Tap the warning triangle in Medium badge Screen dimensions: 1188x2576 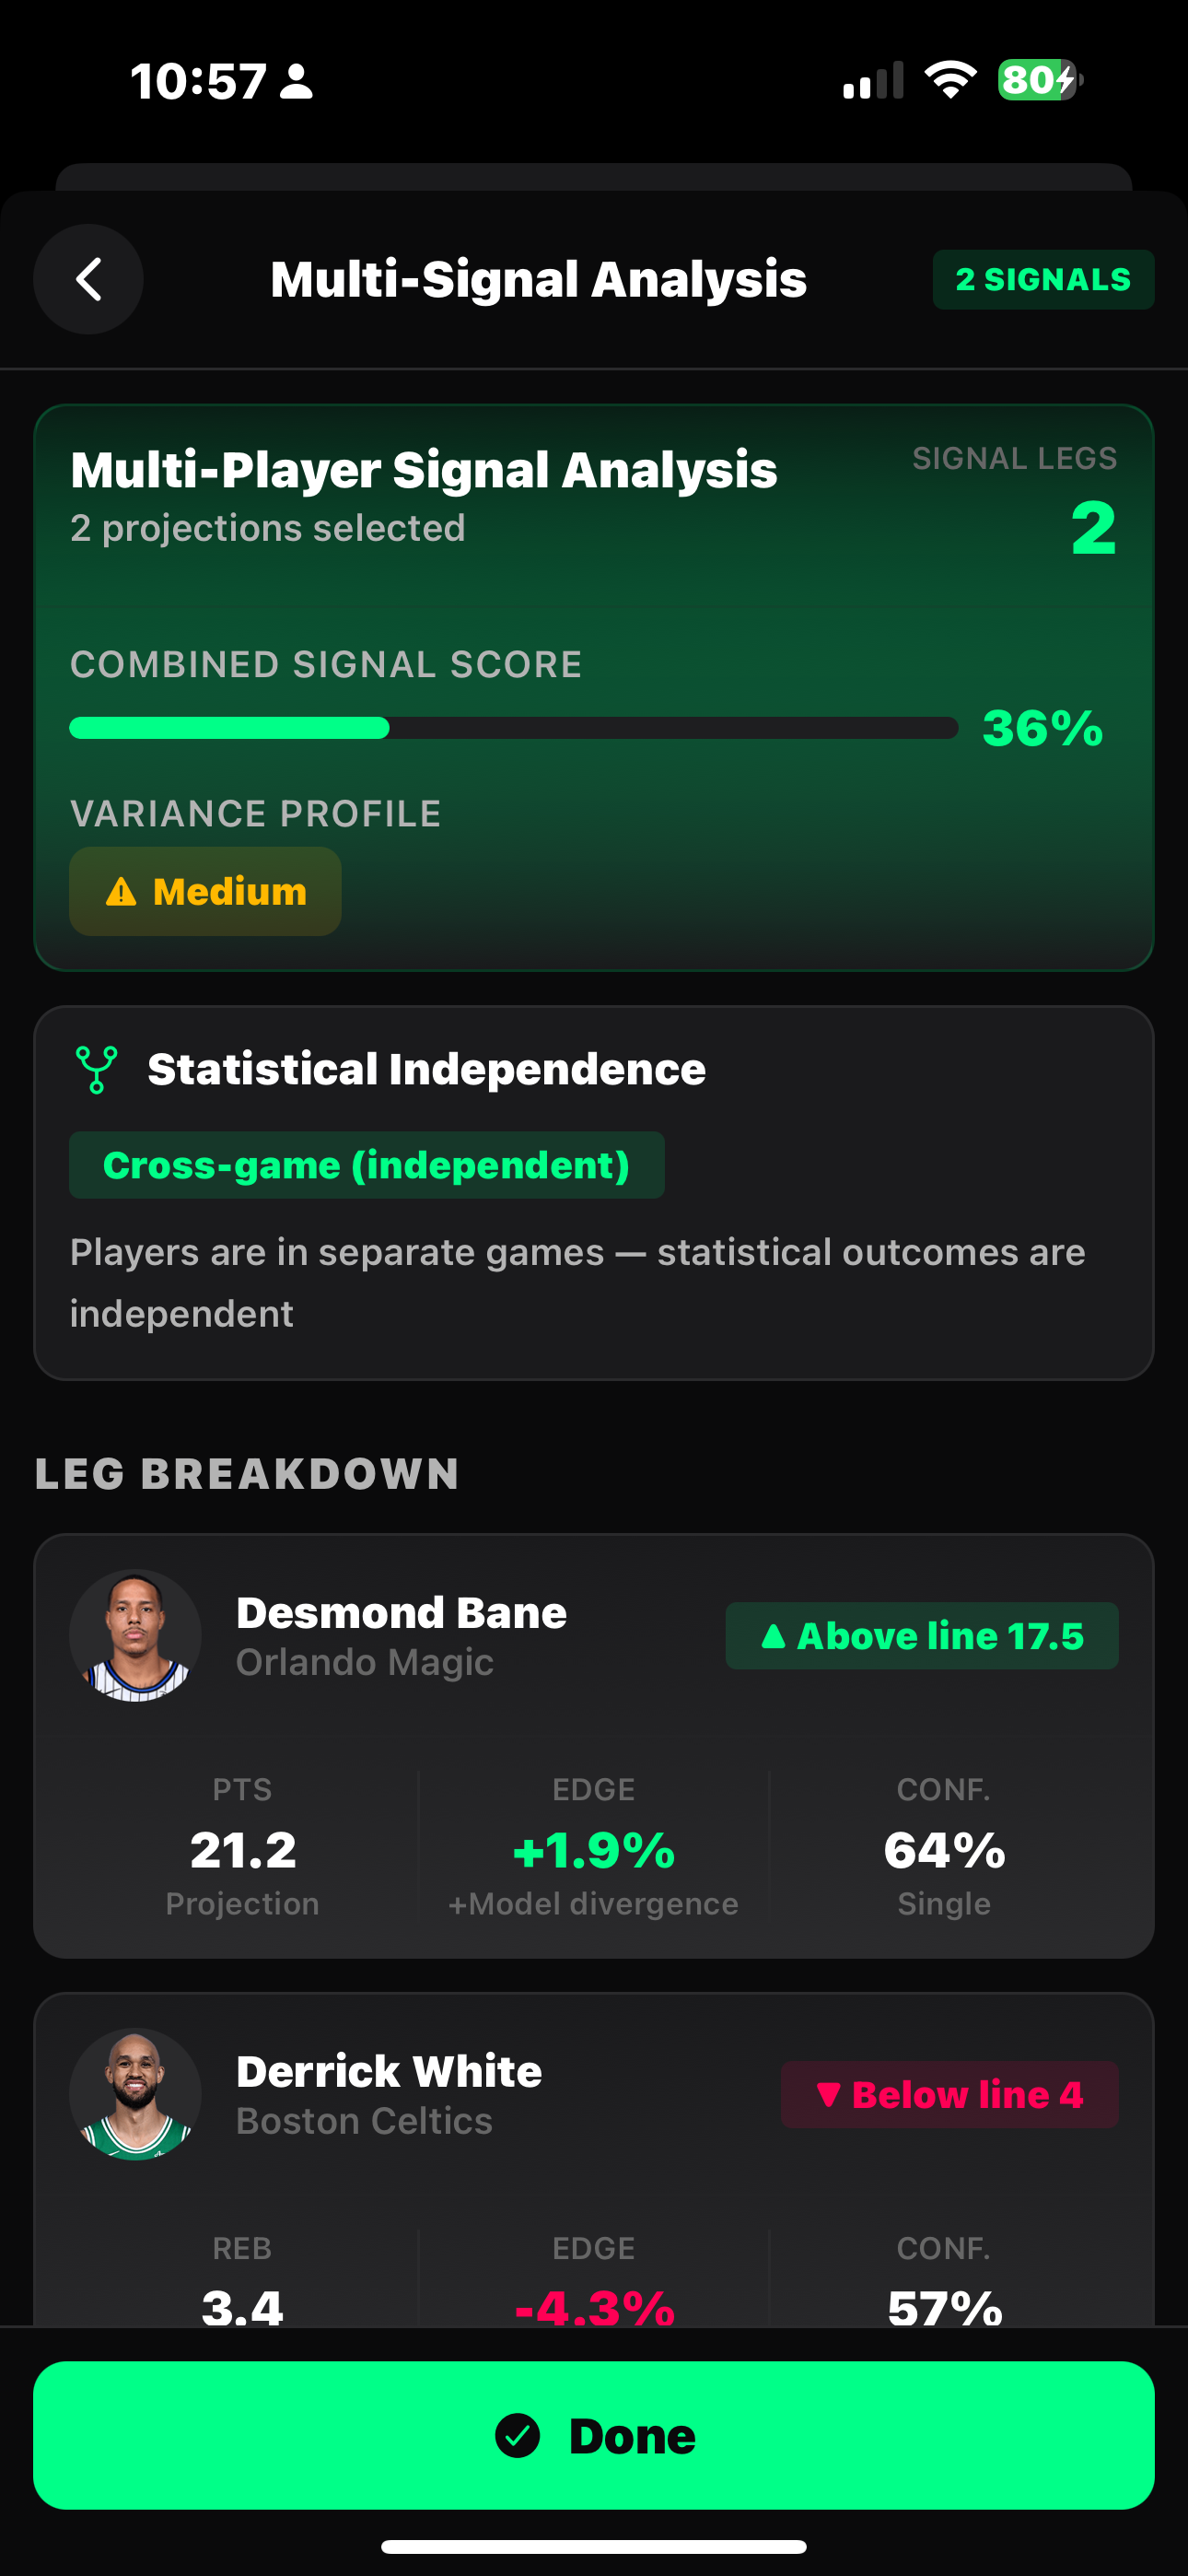[x=121, y=891]
